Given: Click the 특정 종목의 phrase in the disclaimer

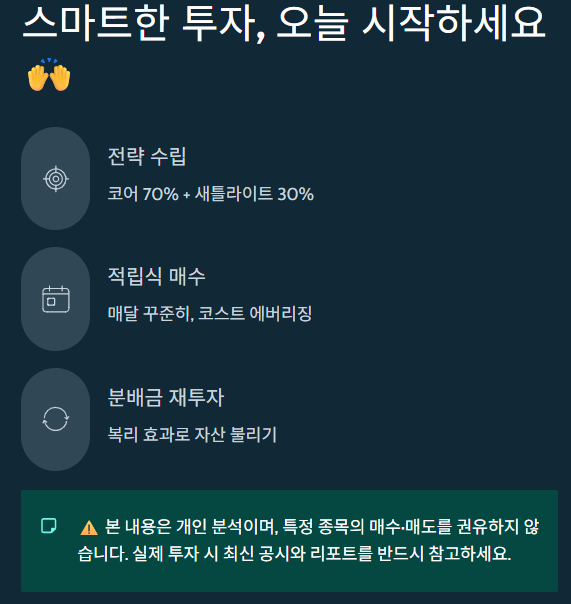Looking at the screenshot, I should tap(323, 527).
